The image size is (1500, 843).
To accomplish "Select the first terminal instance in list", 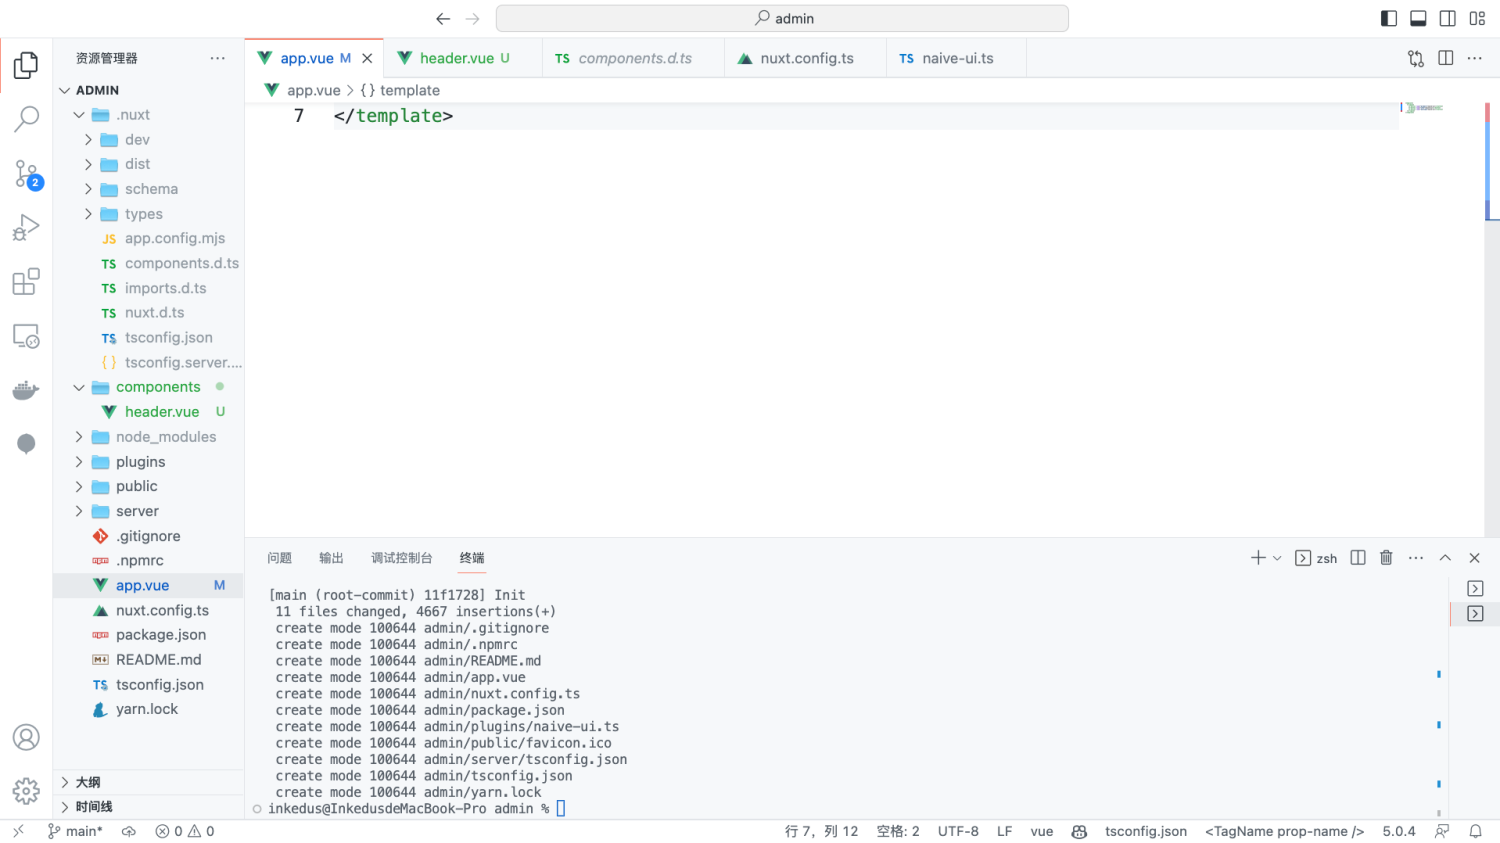I will coord(1475,588).
